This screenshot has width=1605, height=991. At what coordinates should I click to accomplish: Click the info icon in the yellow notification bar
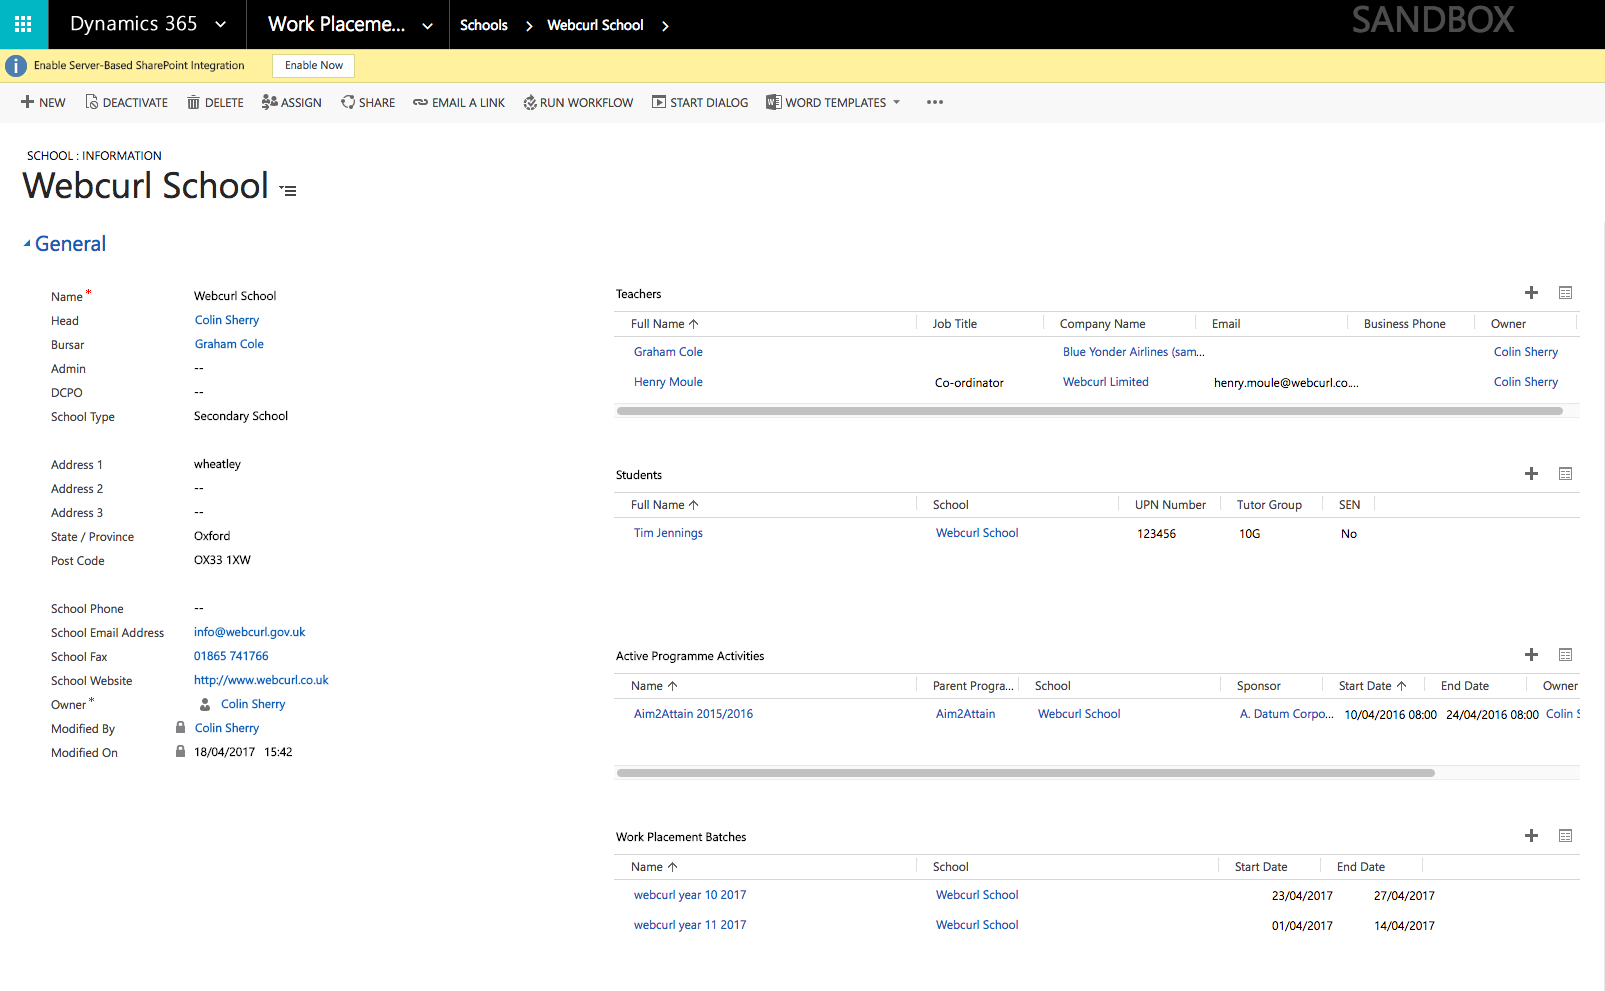[x=16, y=65]
